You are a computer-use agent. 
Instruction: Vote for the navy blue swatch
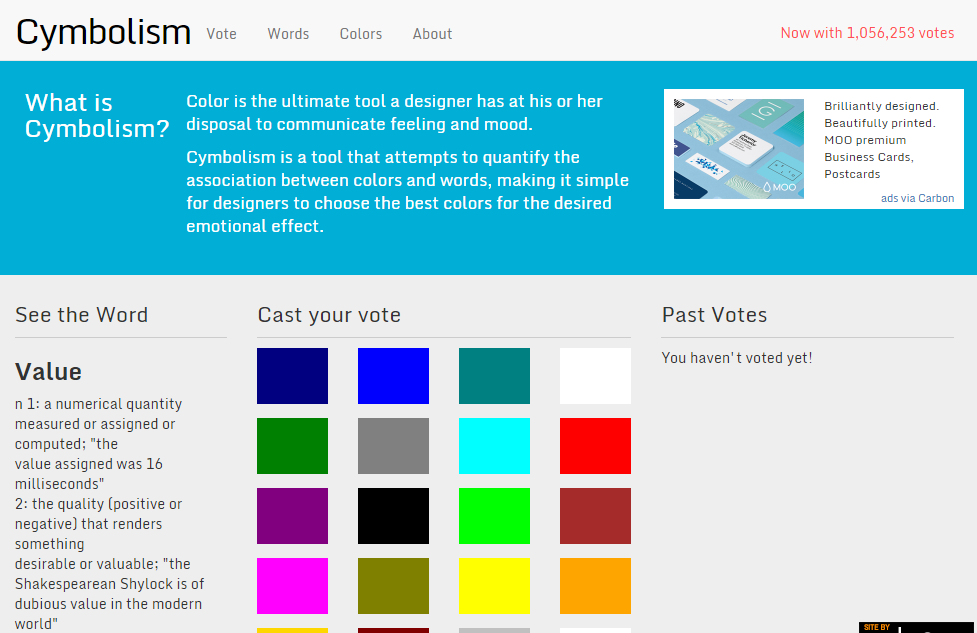[292, 376]
